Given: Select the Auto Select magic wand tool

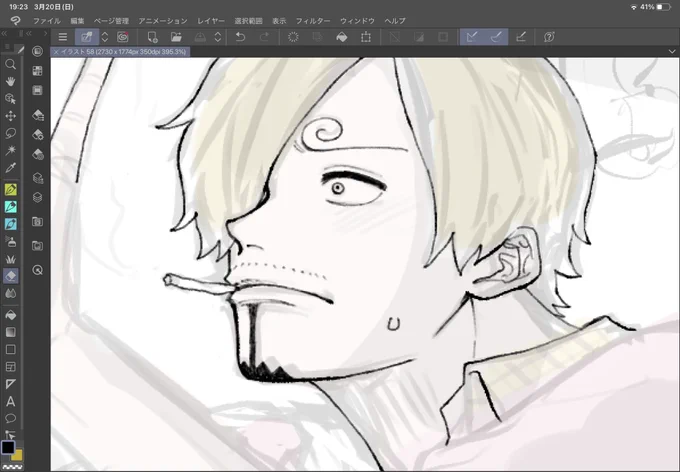Looking at the screenshot, I should click(x=10, y=150).
